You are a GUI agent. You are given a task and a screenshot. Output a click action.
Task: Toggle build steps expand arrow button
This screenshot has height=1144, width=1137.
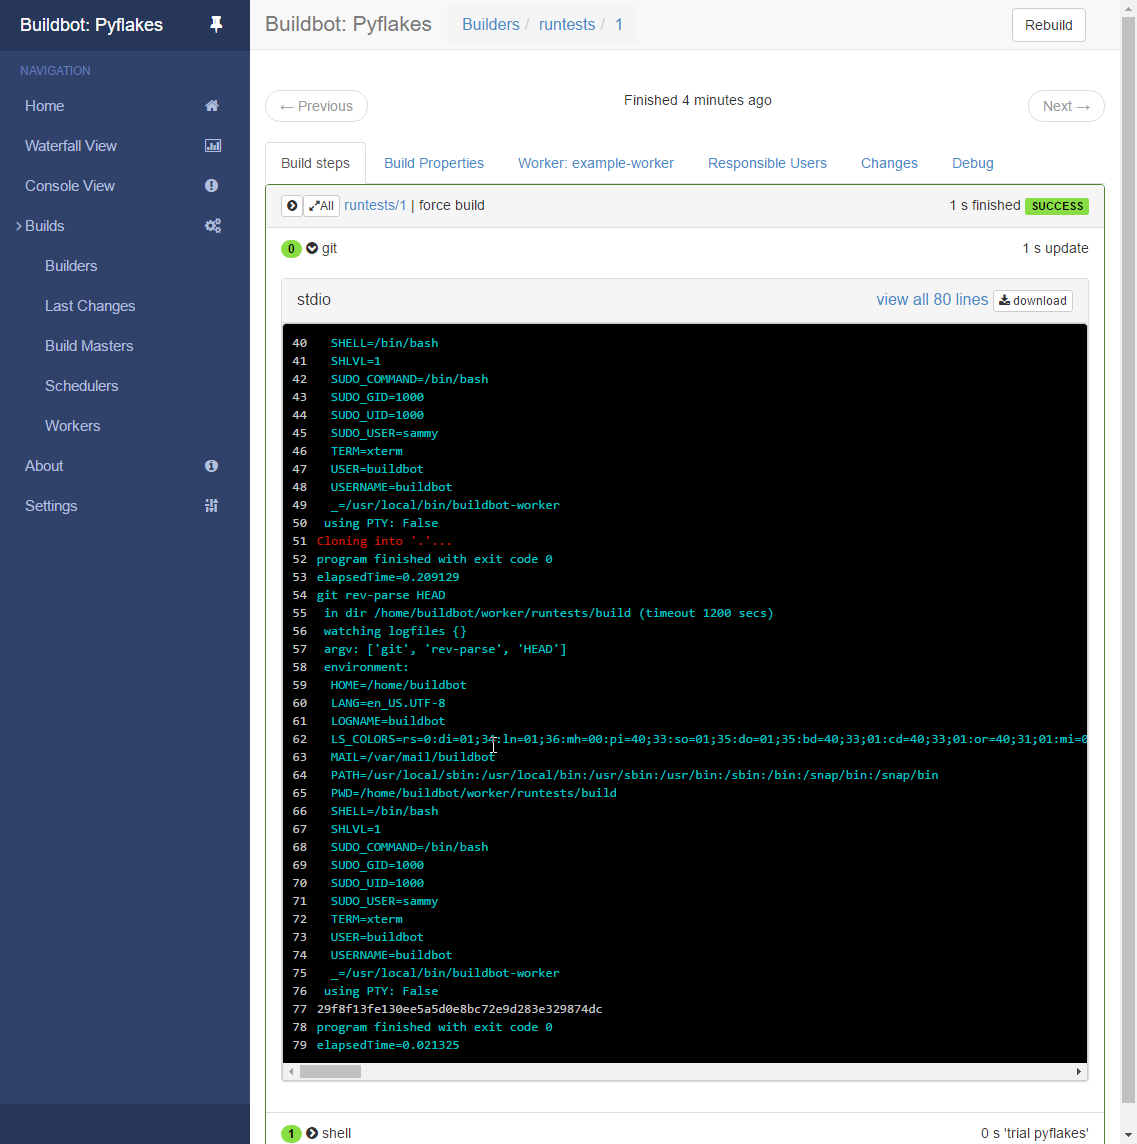pos(292,206)
